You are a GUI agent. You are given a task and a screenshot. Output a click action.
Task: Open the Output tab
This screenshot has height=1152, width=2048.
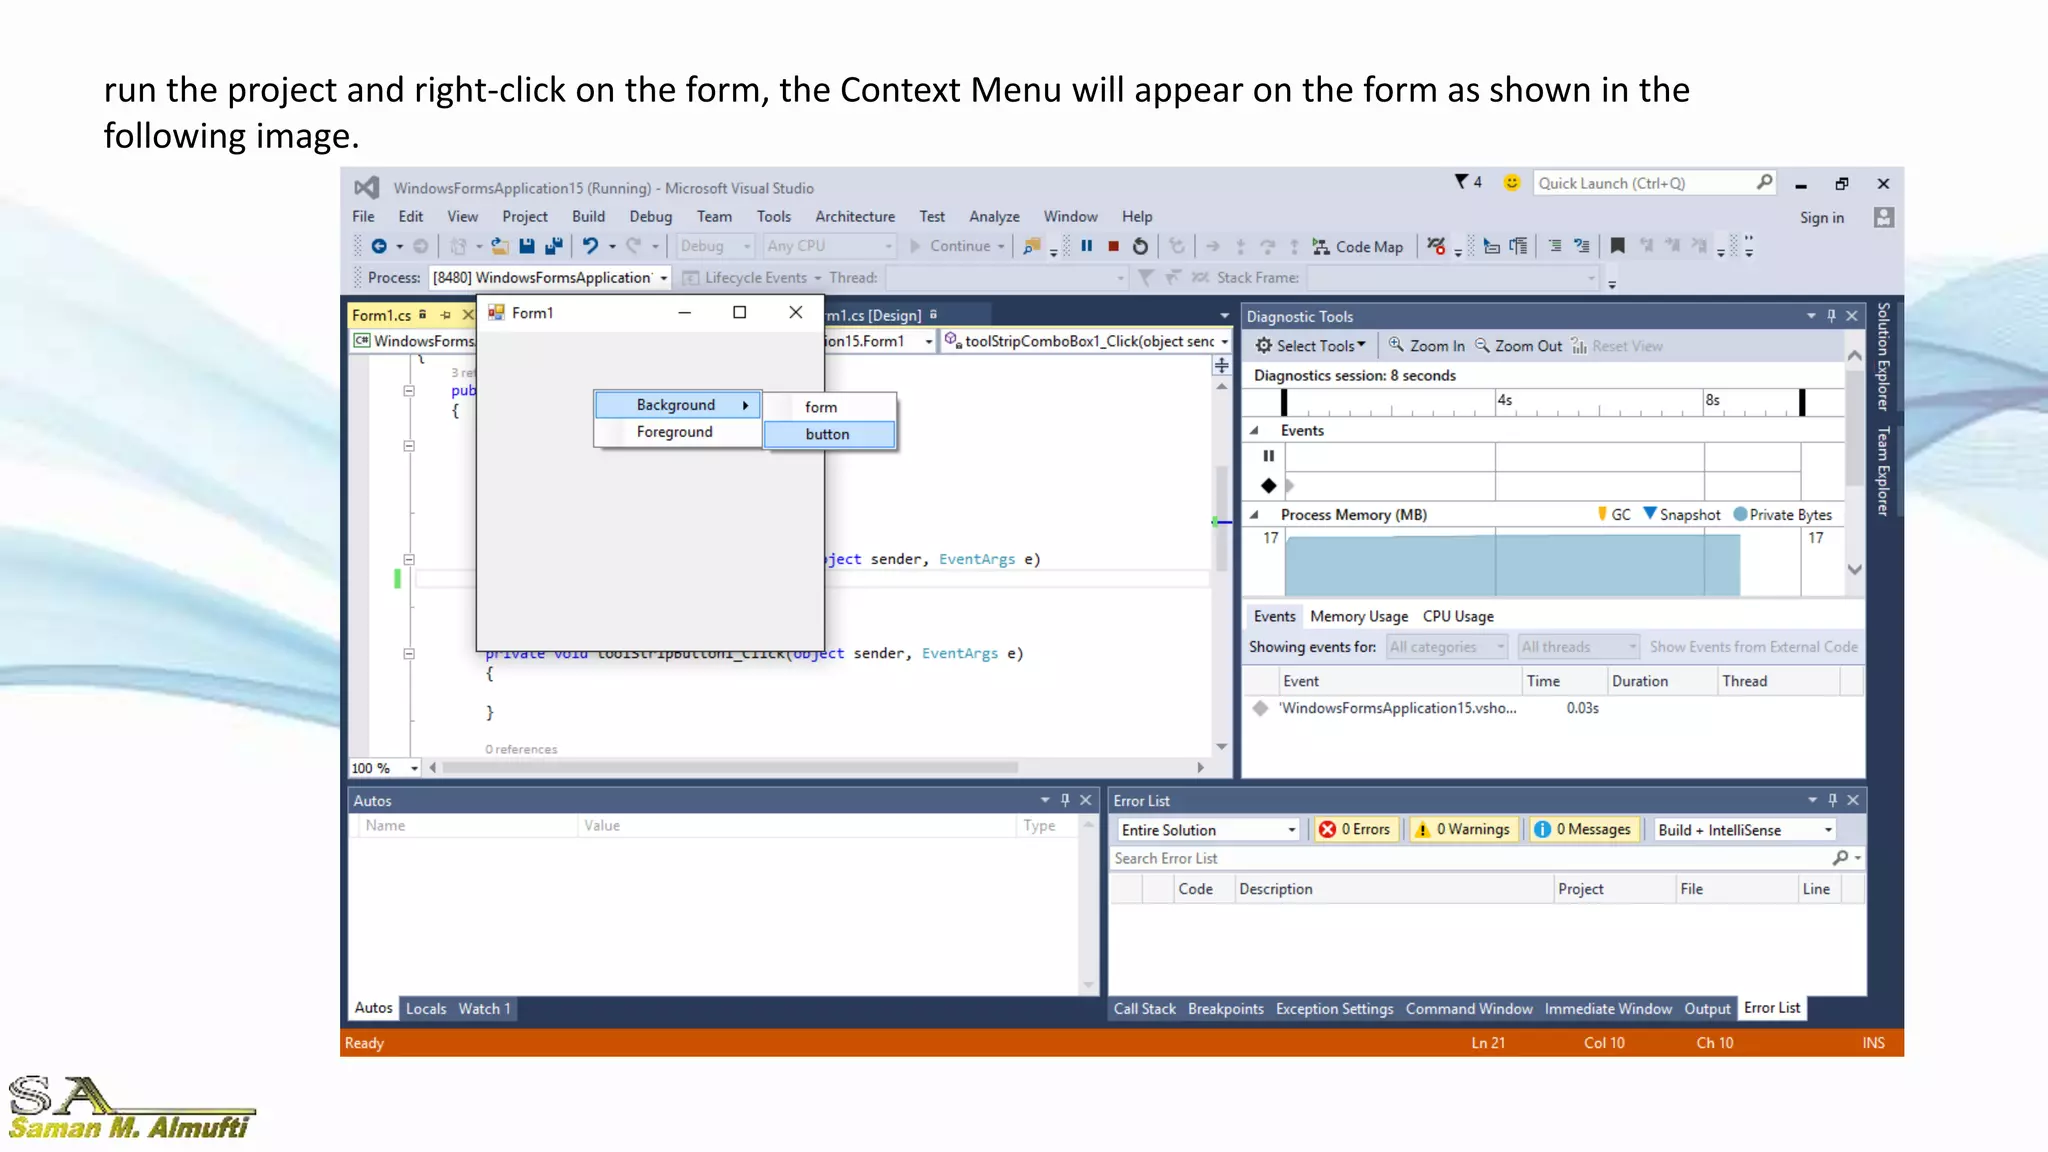(x=1707, y=1008)
